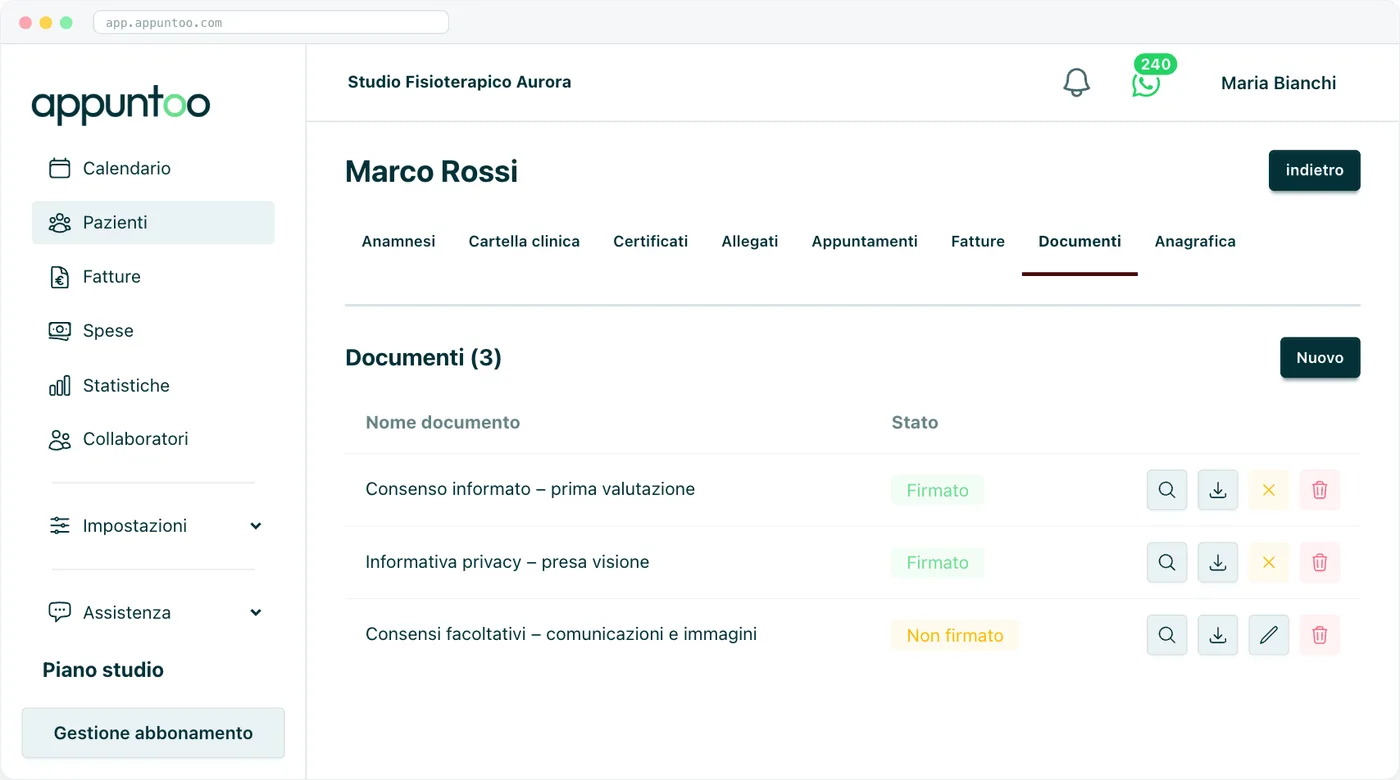Image resolution: width=1400 pixels, height=780 pixels.
Task: Switch to the Allegati tab
Action: click(x=750, y=241)
